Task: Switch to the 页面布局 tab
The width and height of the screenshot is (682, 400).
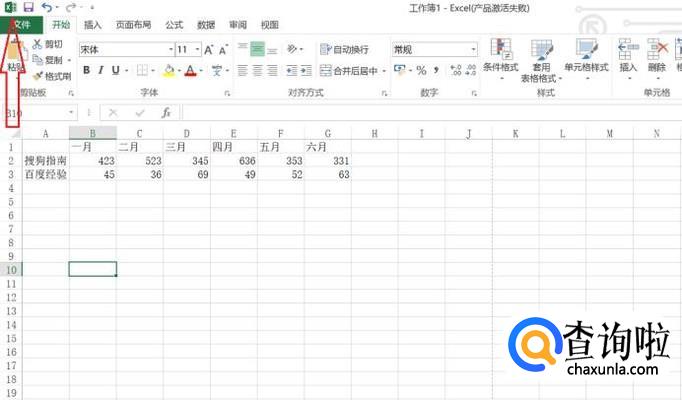Action: tap(134, 25)
